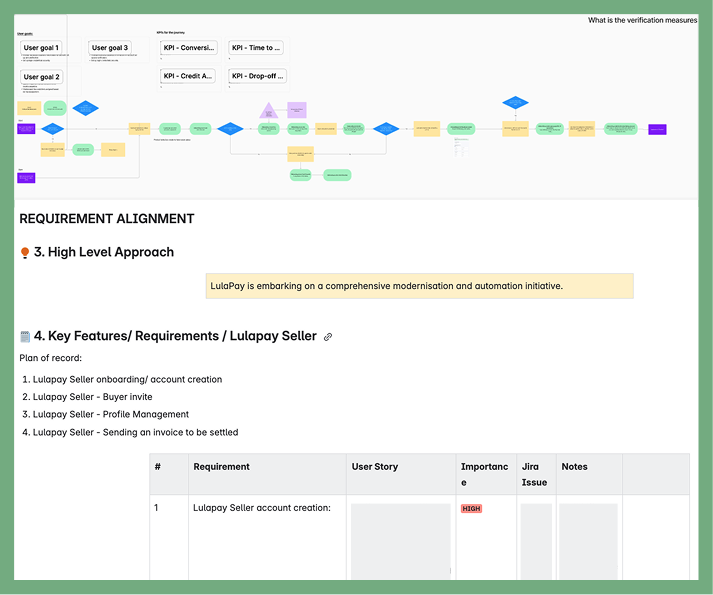This screenshot has height=595, width=713.
Task: Select the purple triangle shape in the flowchart
Action: click(x=269, y=111)
